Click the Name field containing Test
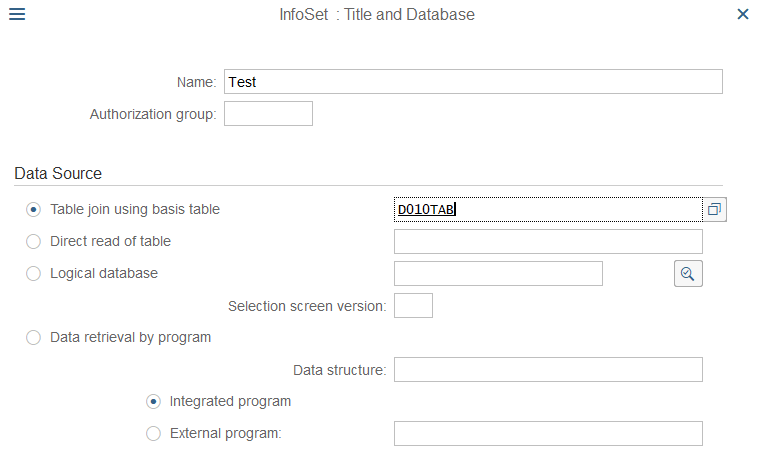 pyautogui.click(x=473, y=82)
